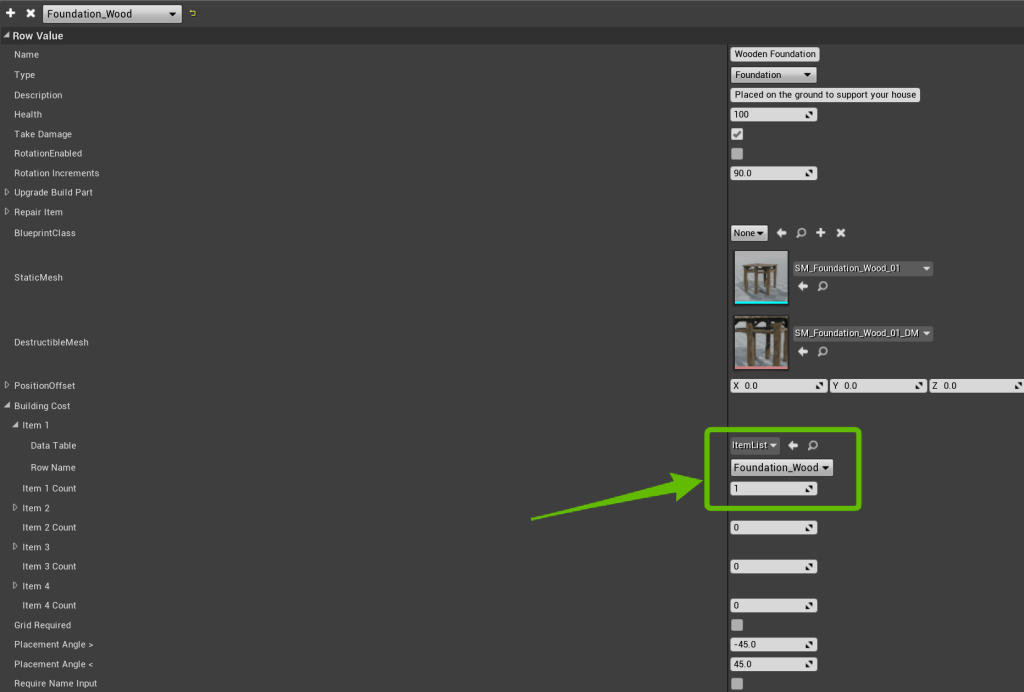Add a new row with the plus icon
Viewport: 1024px width, 692px height.
pos(10,13)
